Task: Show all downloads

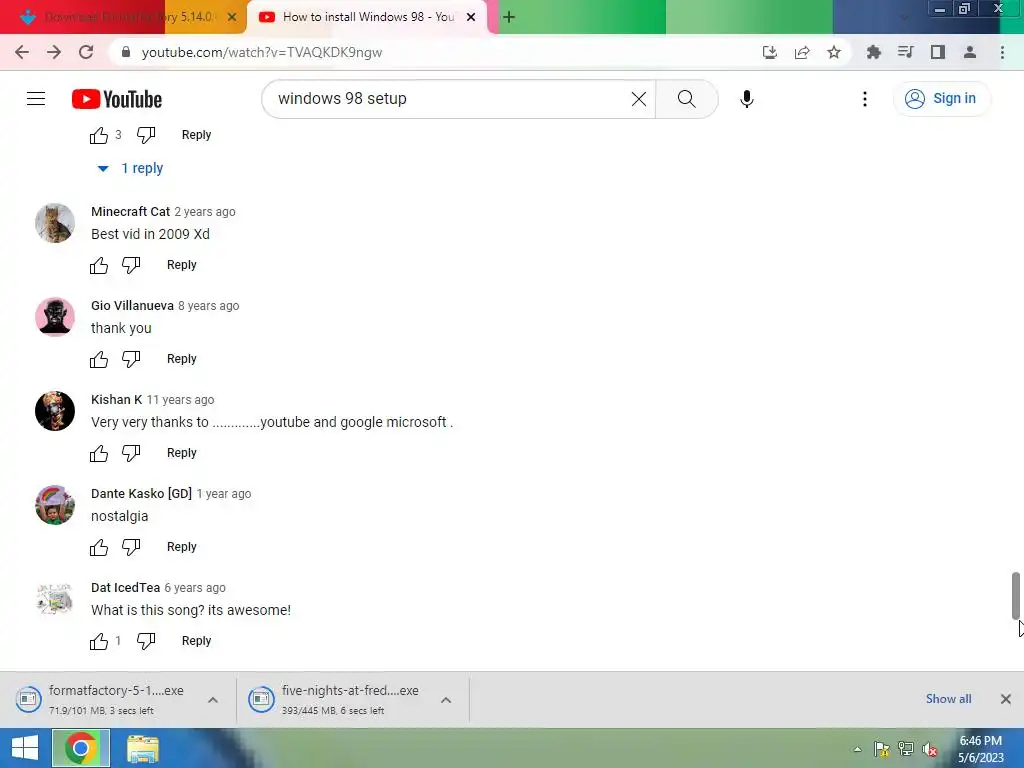Action: point(948,699)
